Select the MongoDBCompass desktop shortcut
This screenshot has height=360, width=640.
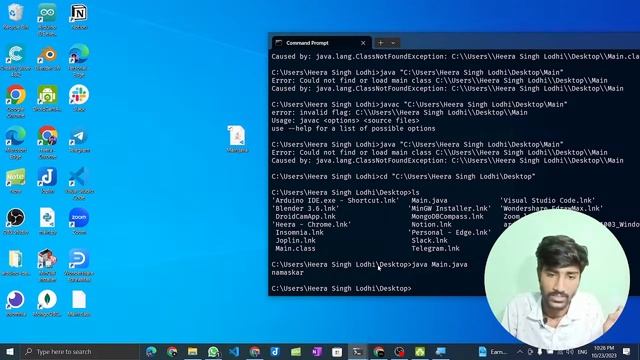(x=47, y=303)
